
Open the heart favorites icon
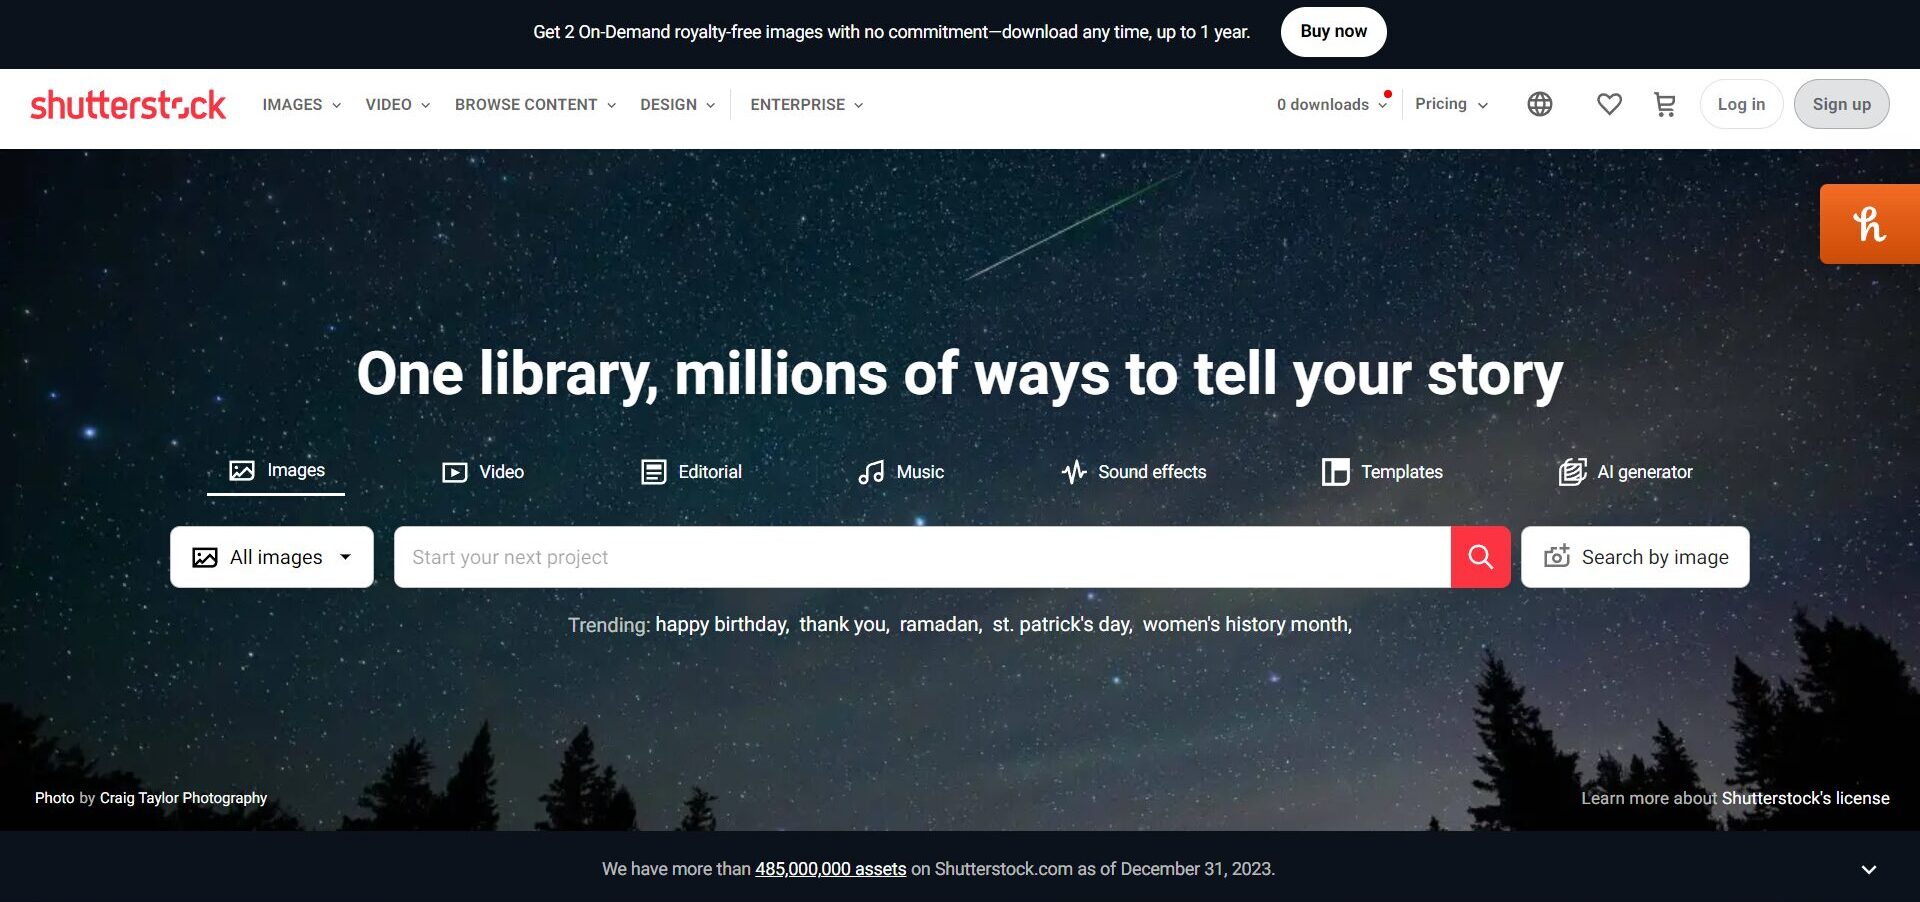tap(1609, 104)
